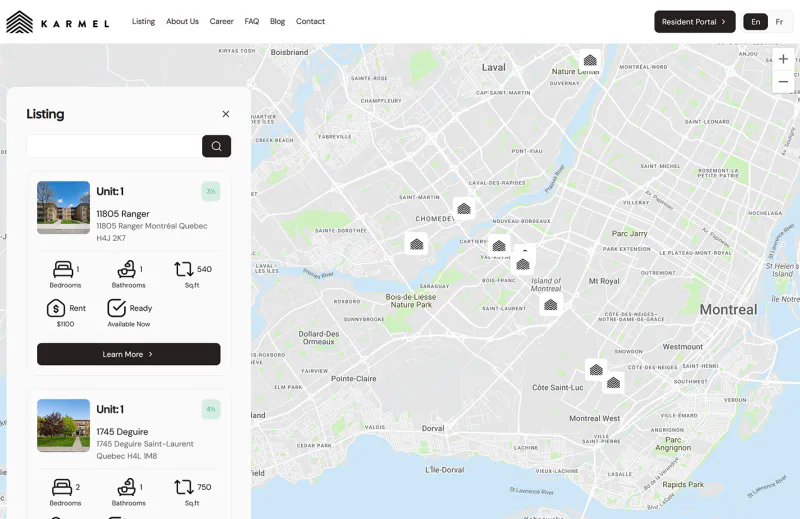Open the Listing nav item
The image size is (800, 519).
(x=143, y=21)
